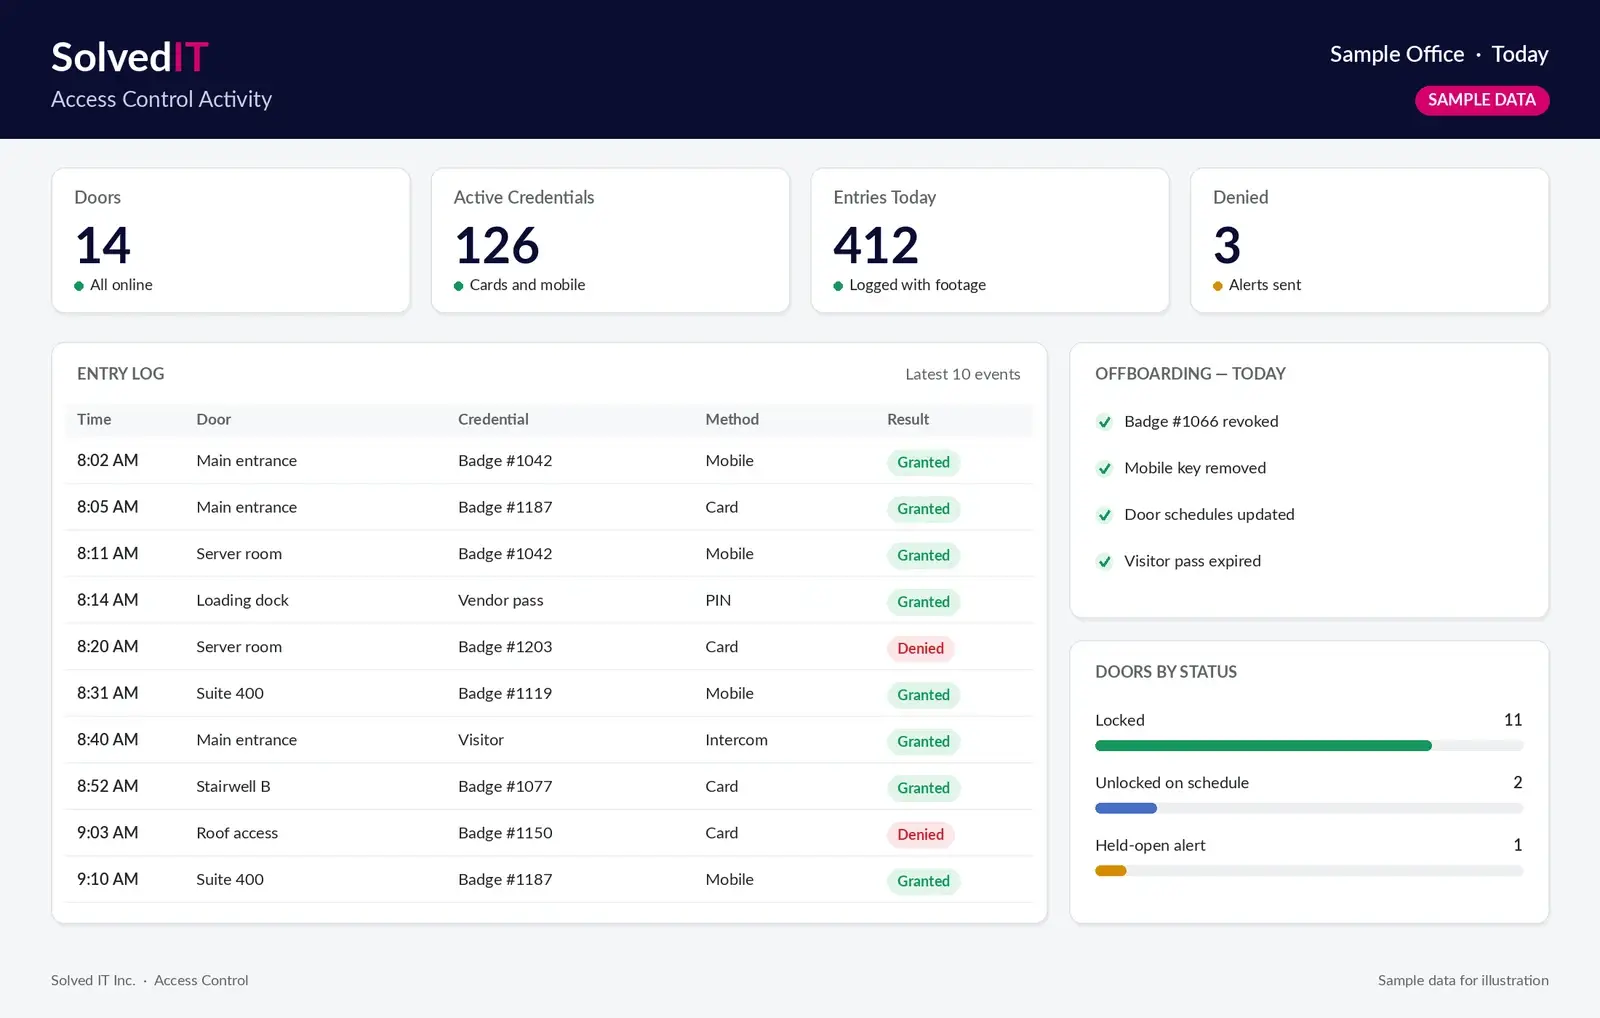Click the Credential column header
This screenshot has height=1018, width=1600.
[x=493, y=420]
